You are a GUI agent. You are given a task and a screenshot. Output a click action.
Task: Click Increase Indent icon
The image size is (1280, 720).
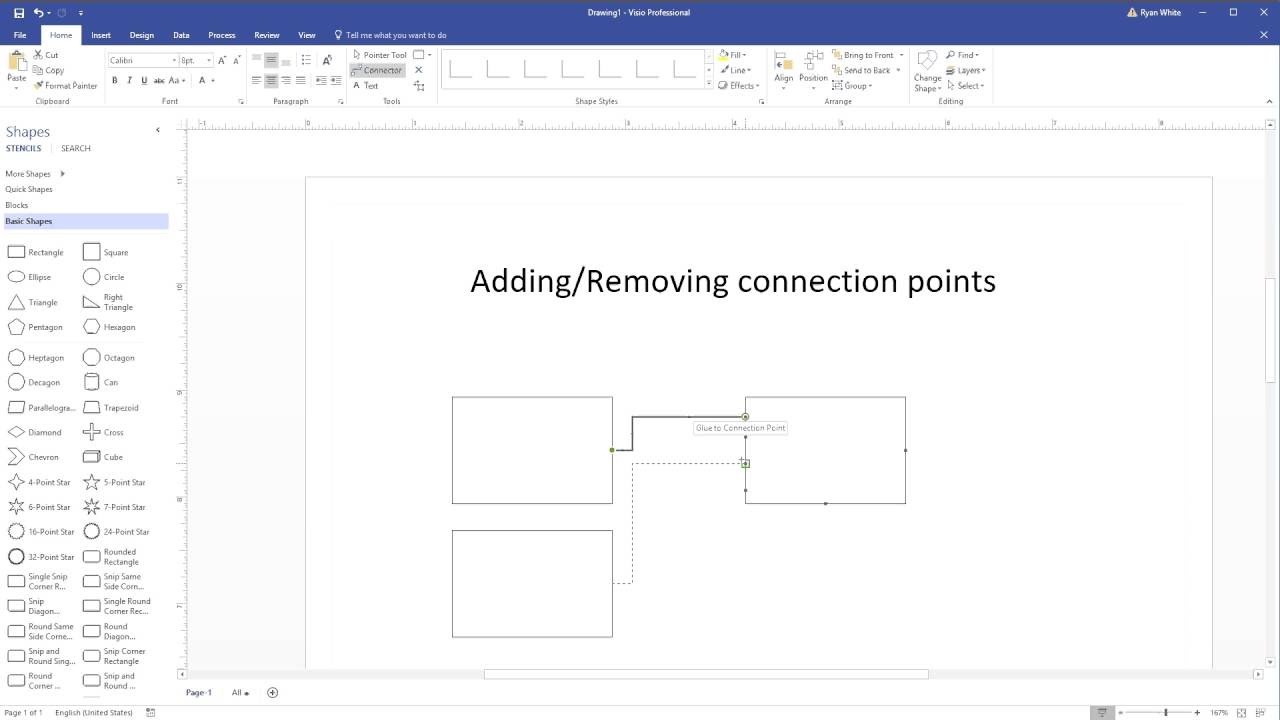pyautogui.click(x=337, y=80)
